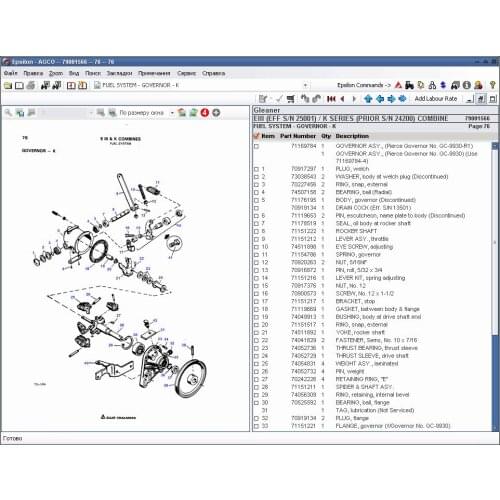Click the round info icon
This screenshot has width=500, height=500.
[x=467, y=85]
